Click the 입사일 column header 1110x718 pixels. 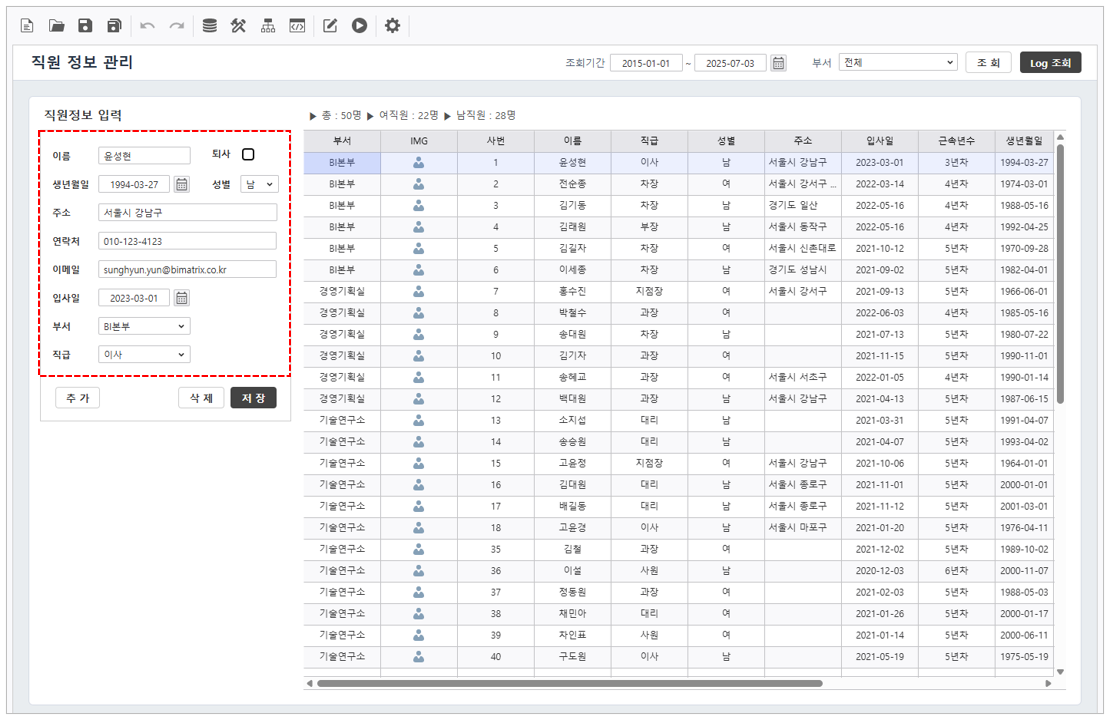click(879, 141)
